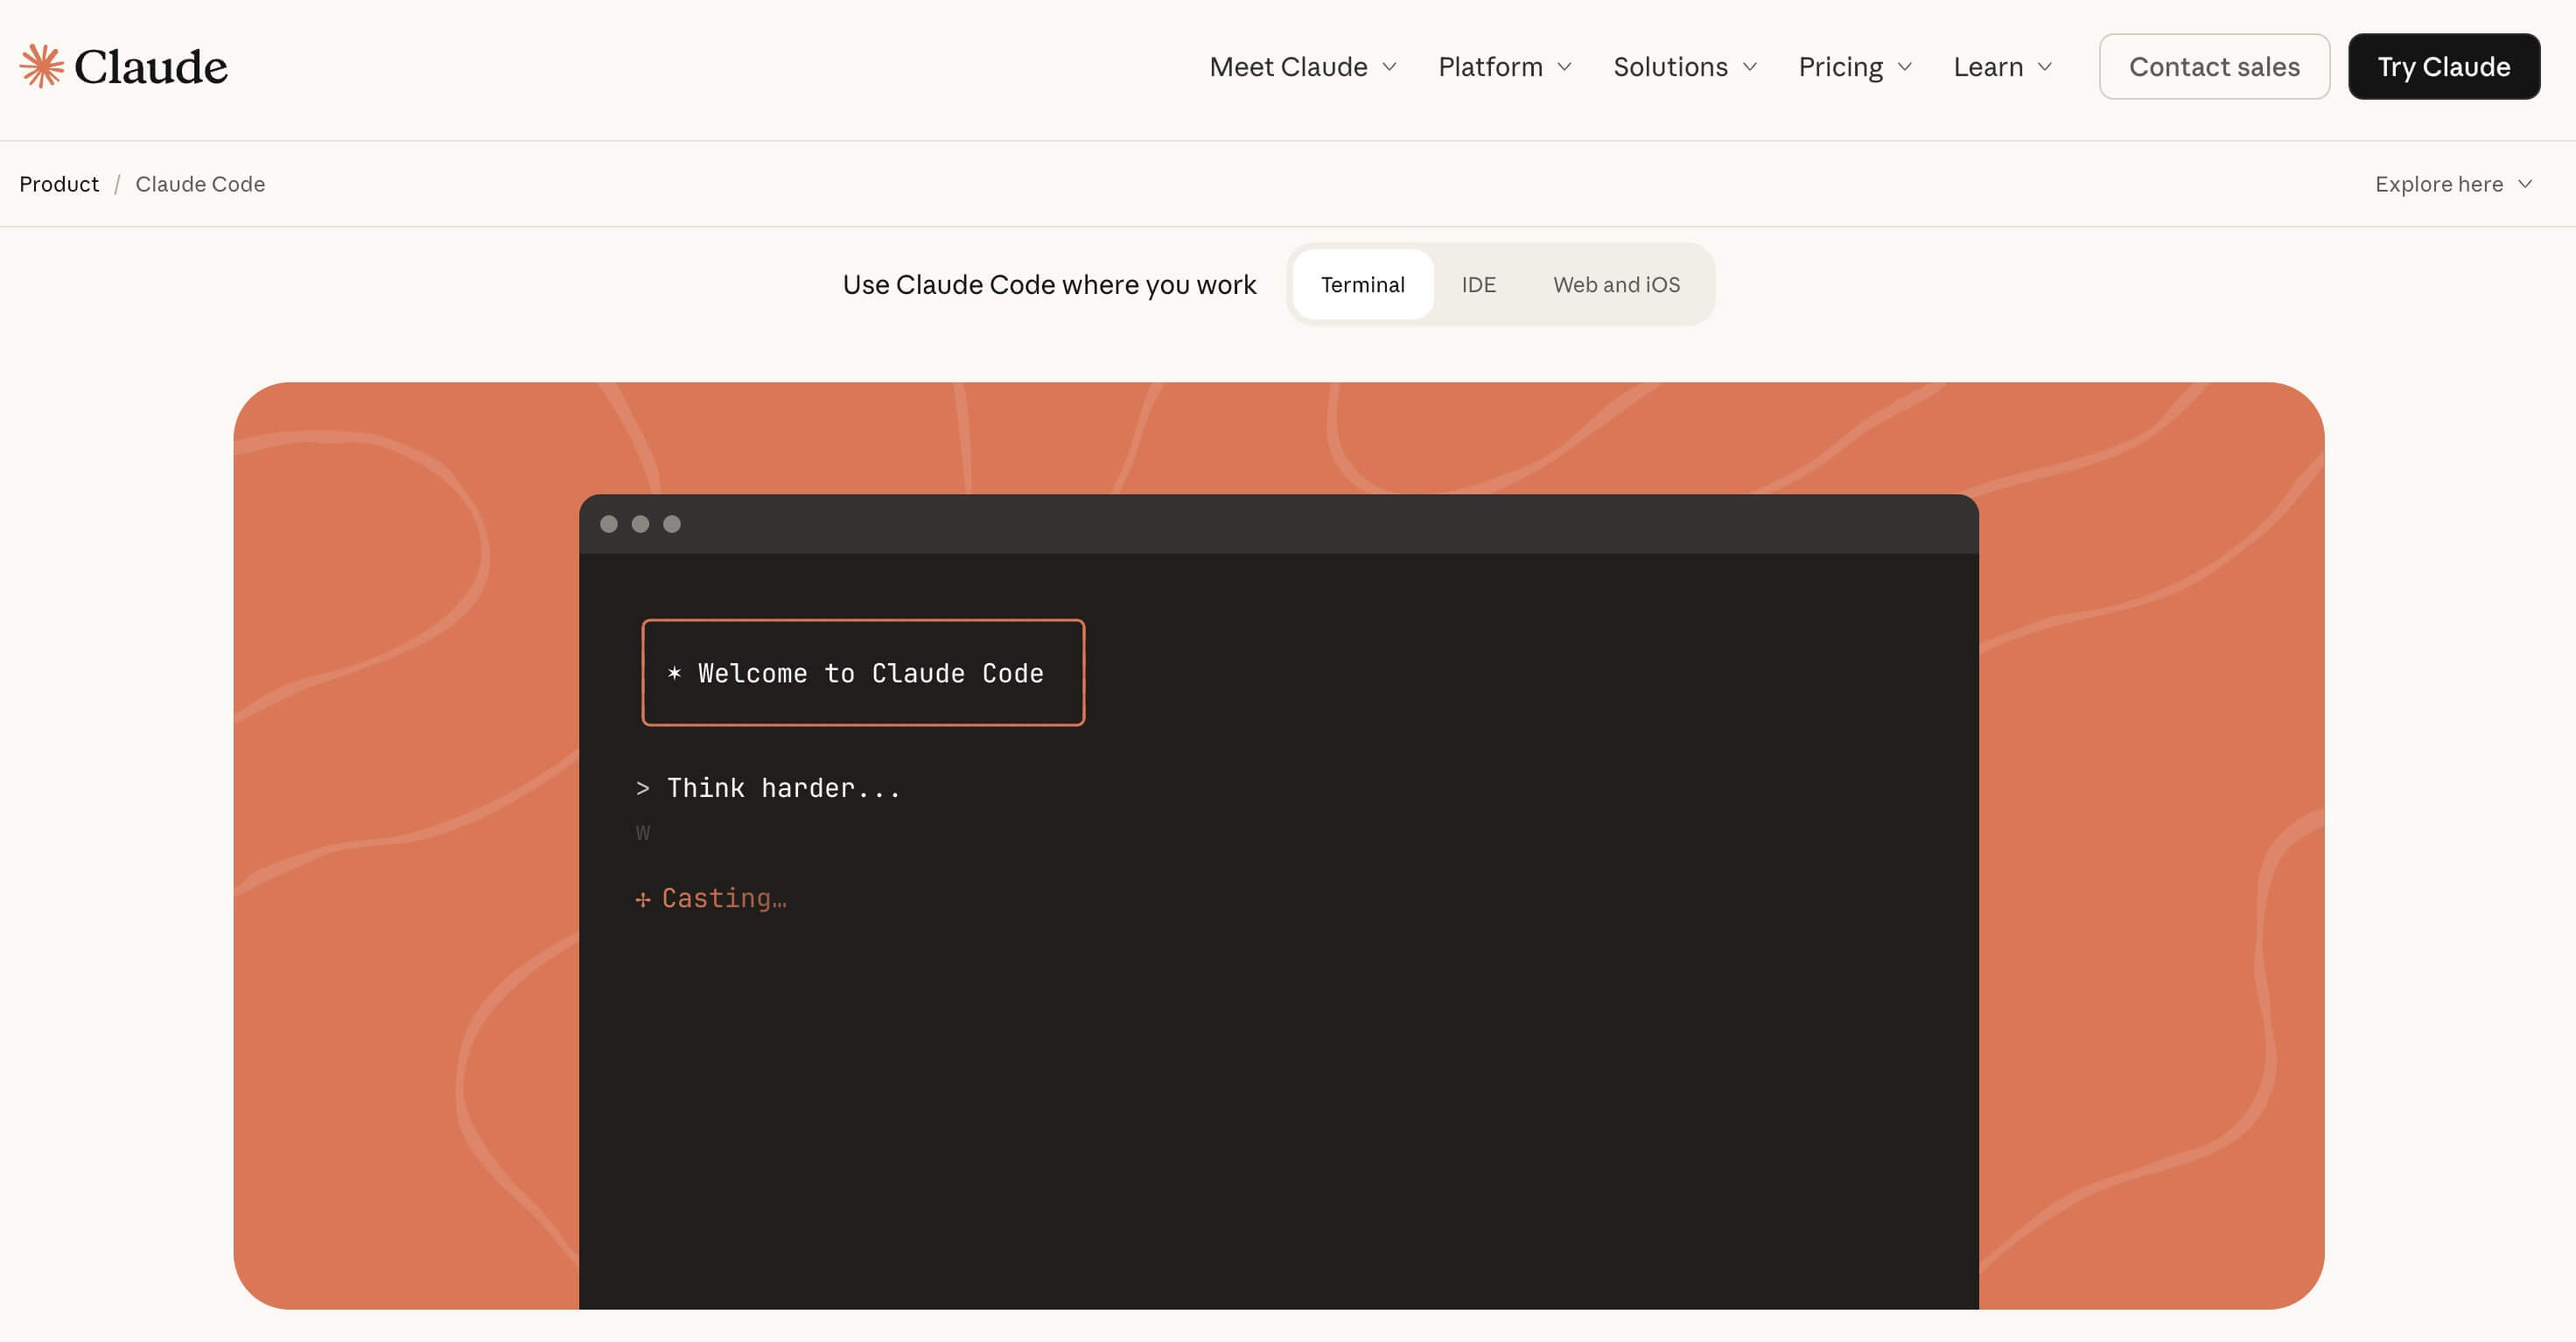Open the Platform navigation menu
The image size is (2576, 1342).
pyautogui.click(x=1504, y=67)
